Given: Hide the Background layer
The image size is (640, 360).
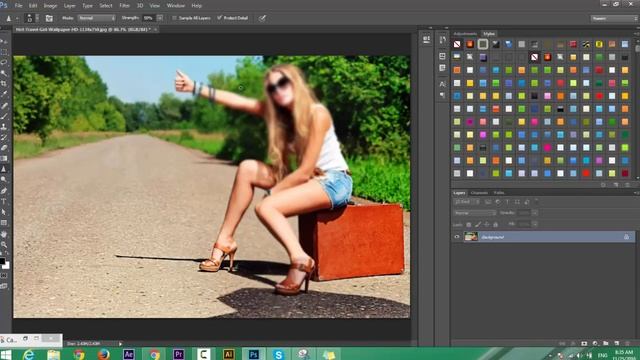Looking at the screenshot, I should tap(457, 237).
